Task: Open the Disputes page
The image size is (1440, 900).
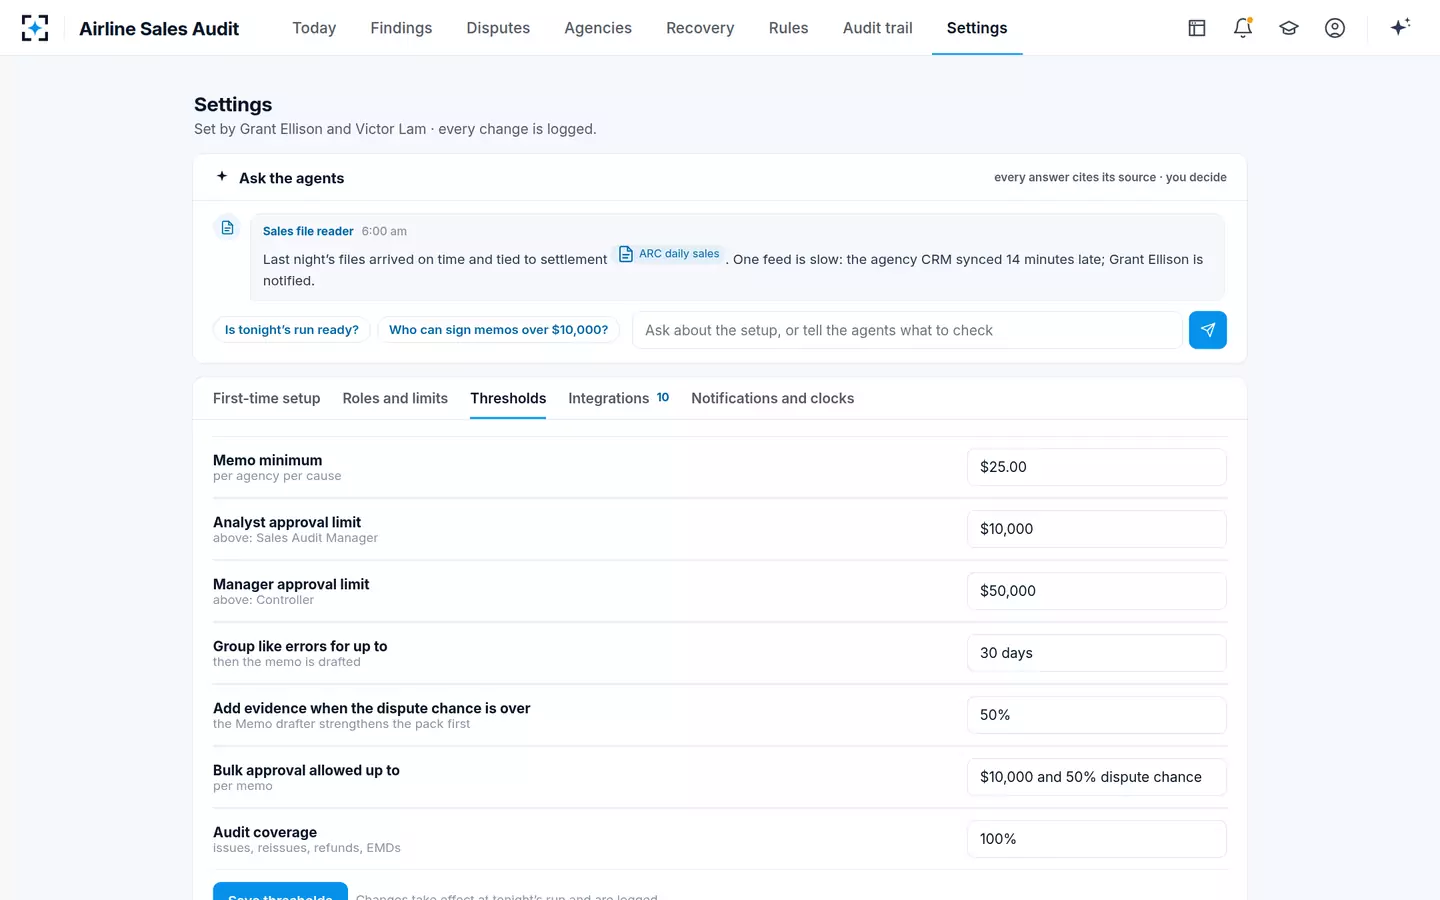Action: 498,28
